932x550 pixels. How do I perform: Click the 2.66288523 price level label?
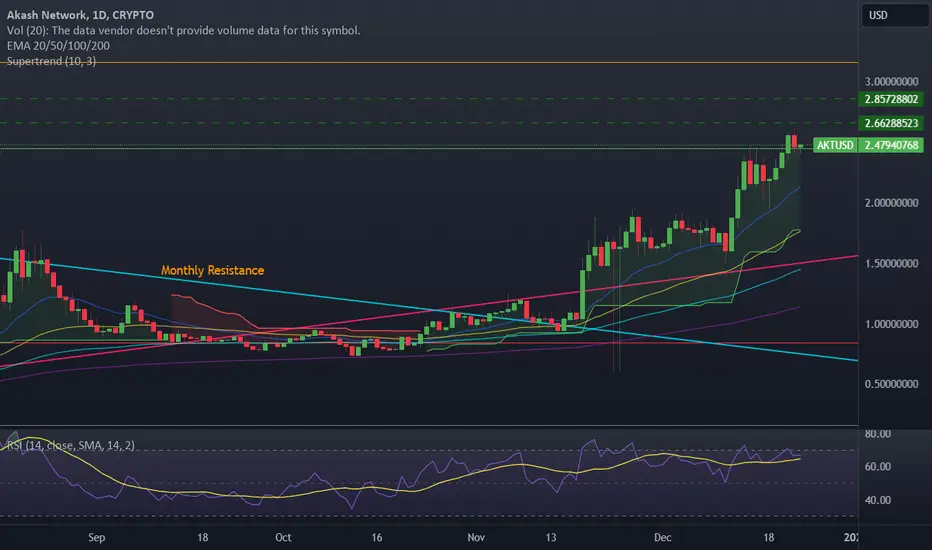coord(891,123)
